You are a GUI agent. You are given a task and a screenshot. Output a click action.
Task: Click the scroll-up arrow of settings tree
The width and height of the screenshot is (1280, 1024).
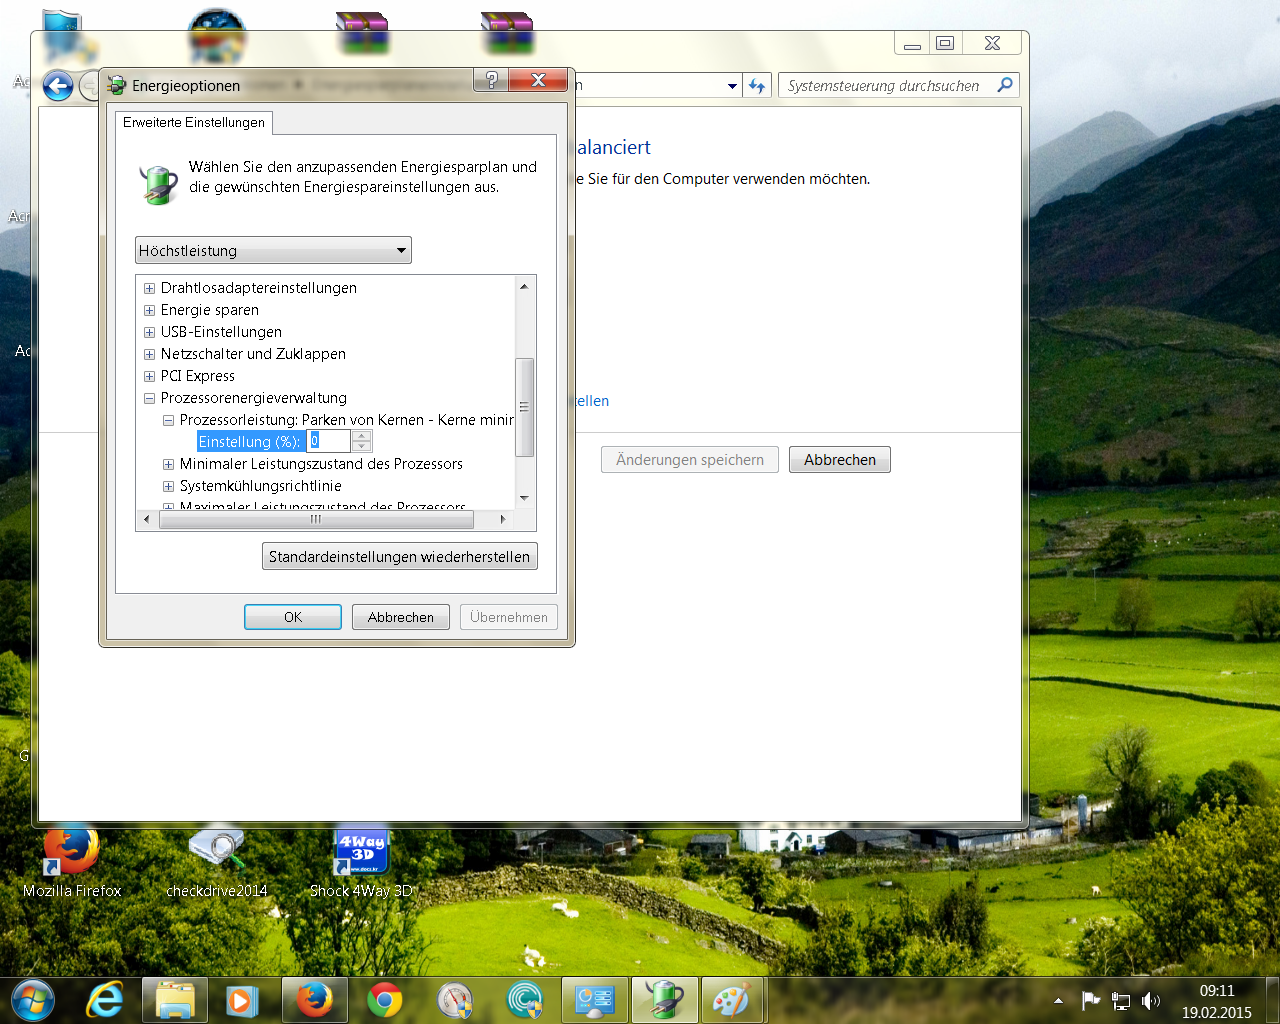coord(524,286)
